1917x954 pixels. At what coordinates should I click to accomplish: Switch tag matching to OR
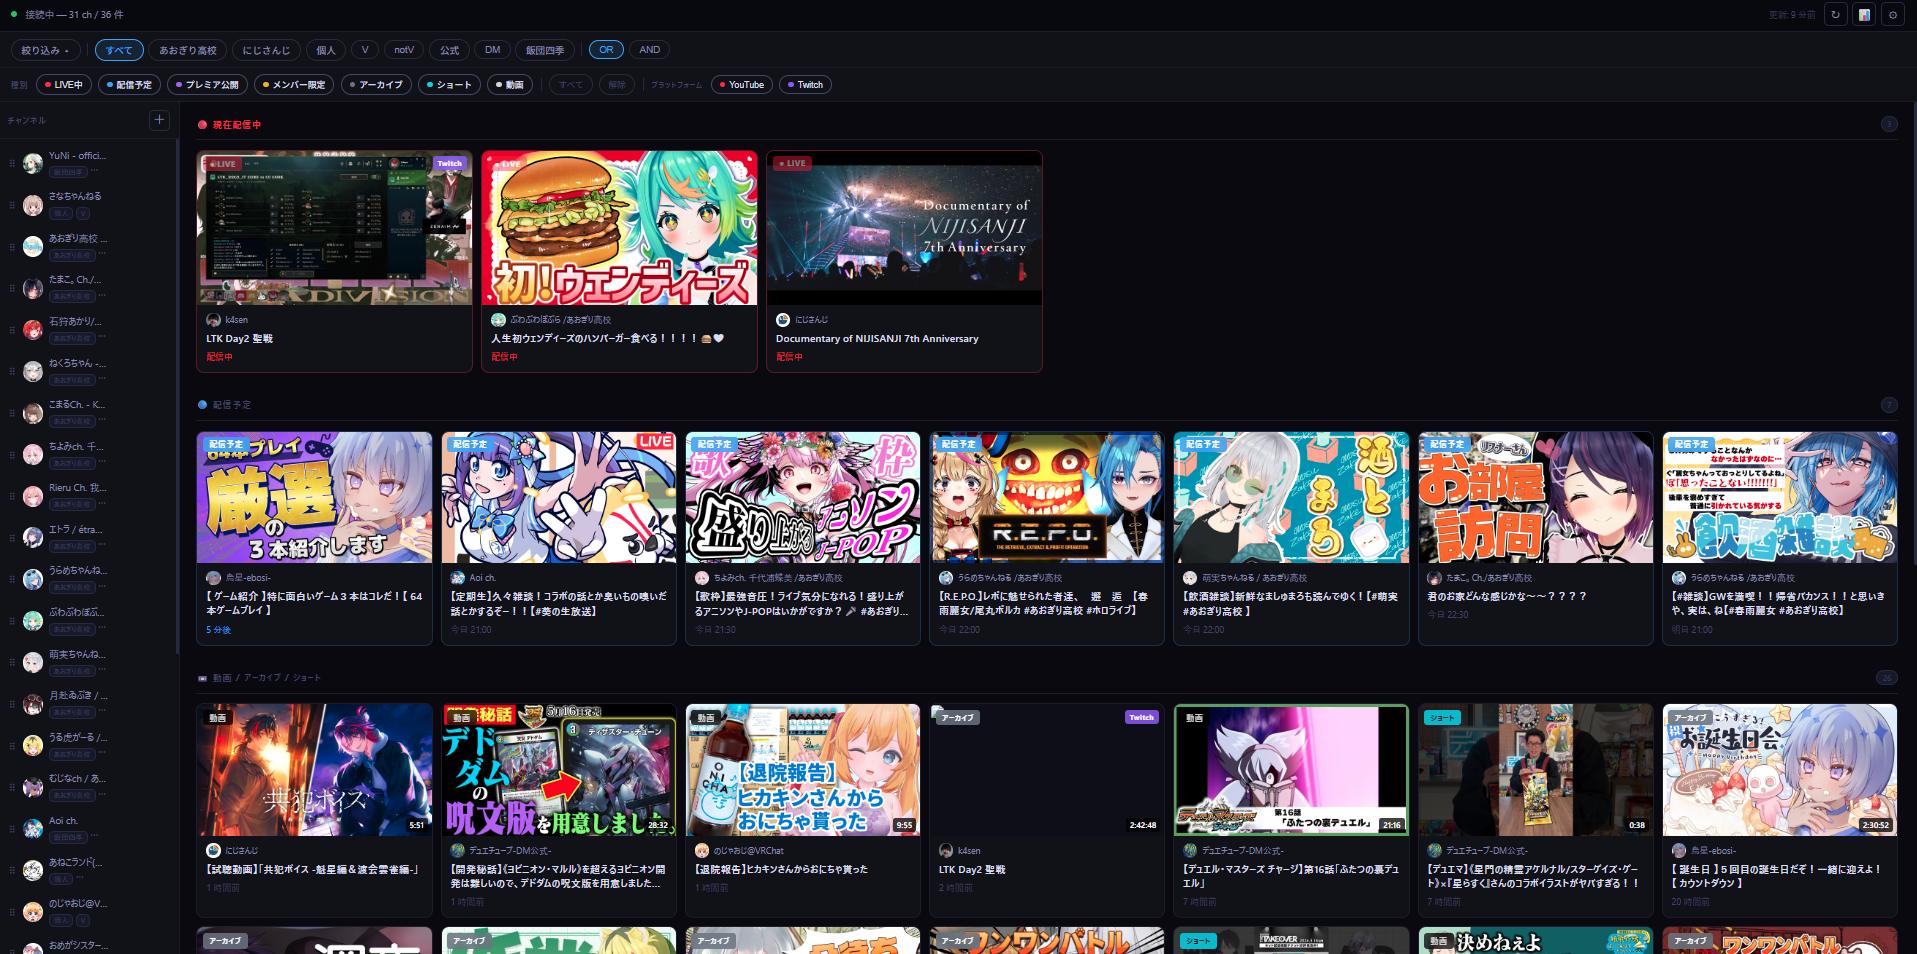coord(606,50)
